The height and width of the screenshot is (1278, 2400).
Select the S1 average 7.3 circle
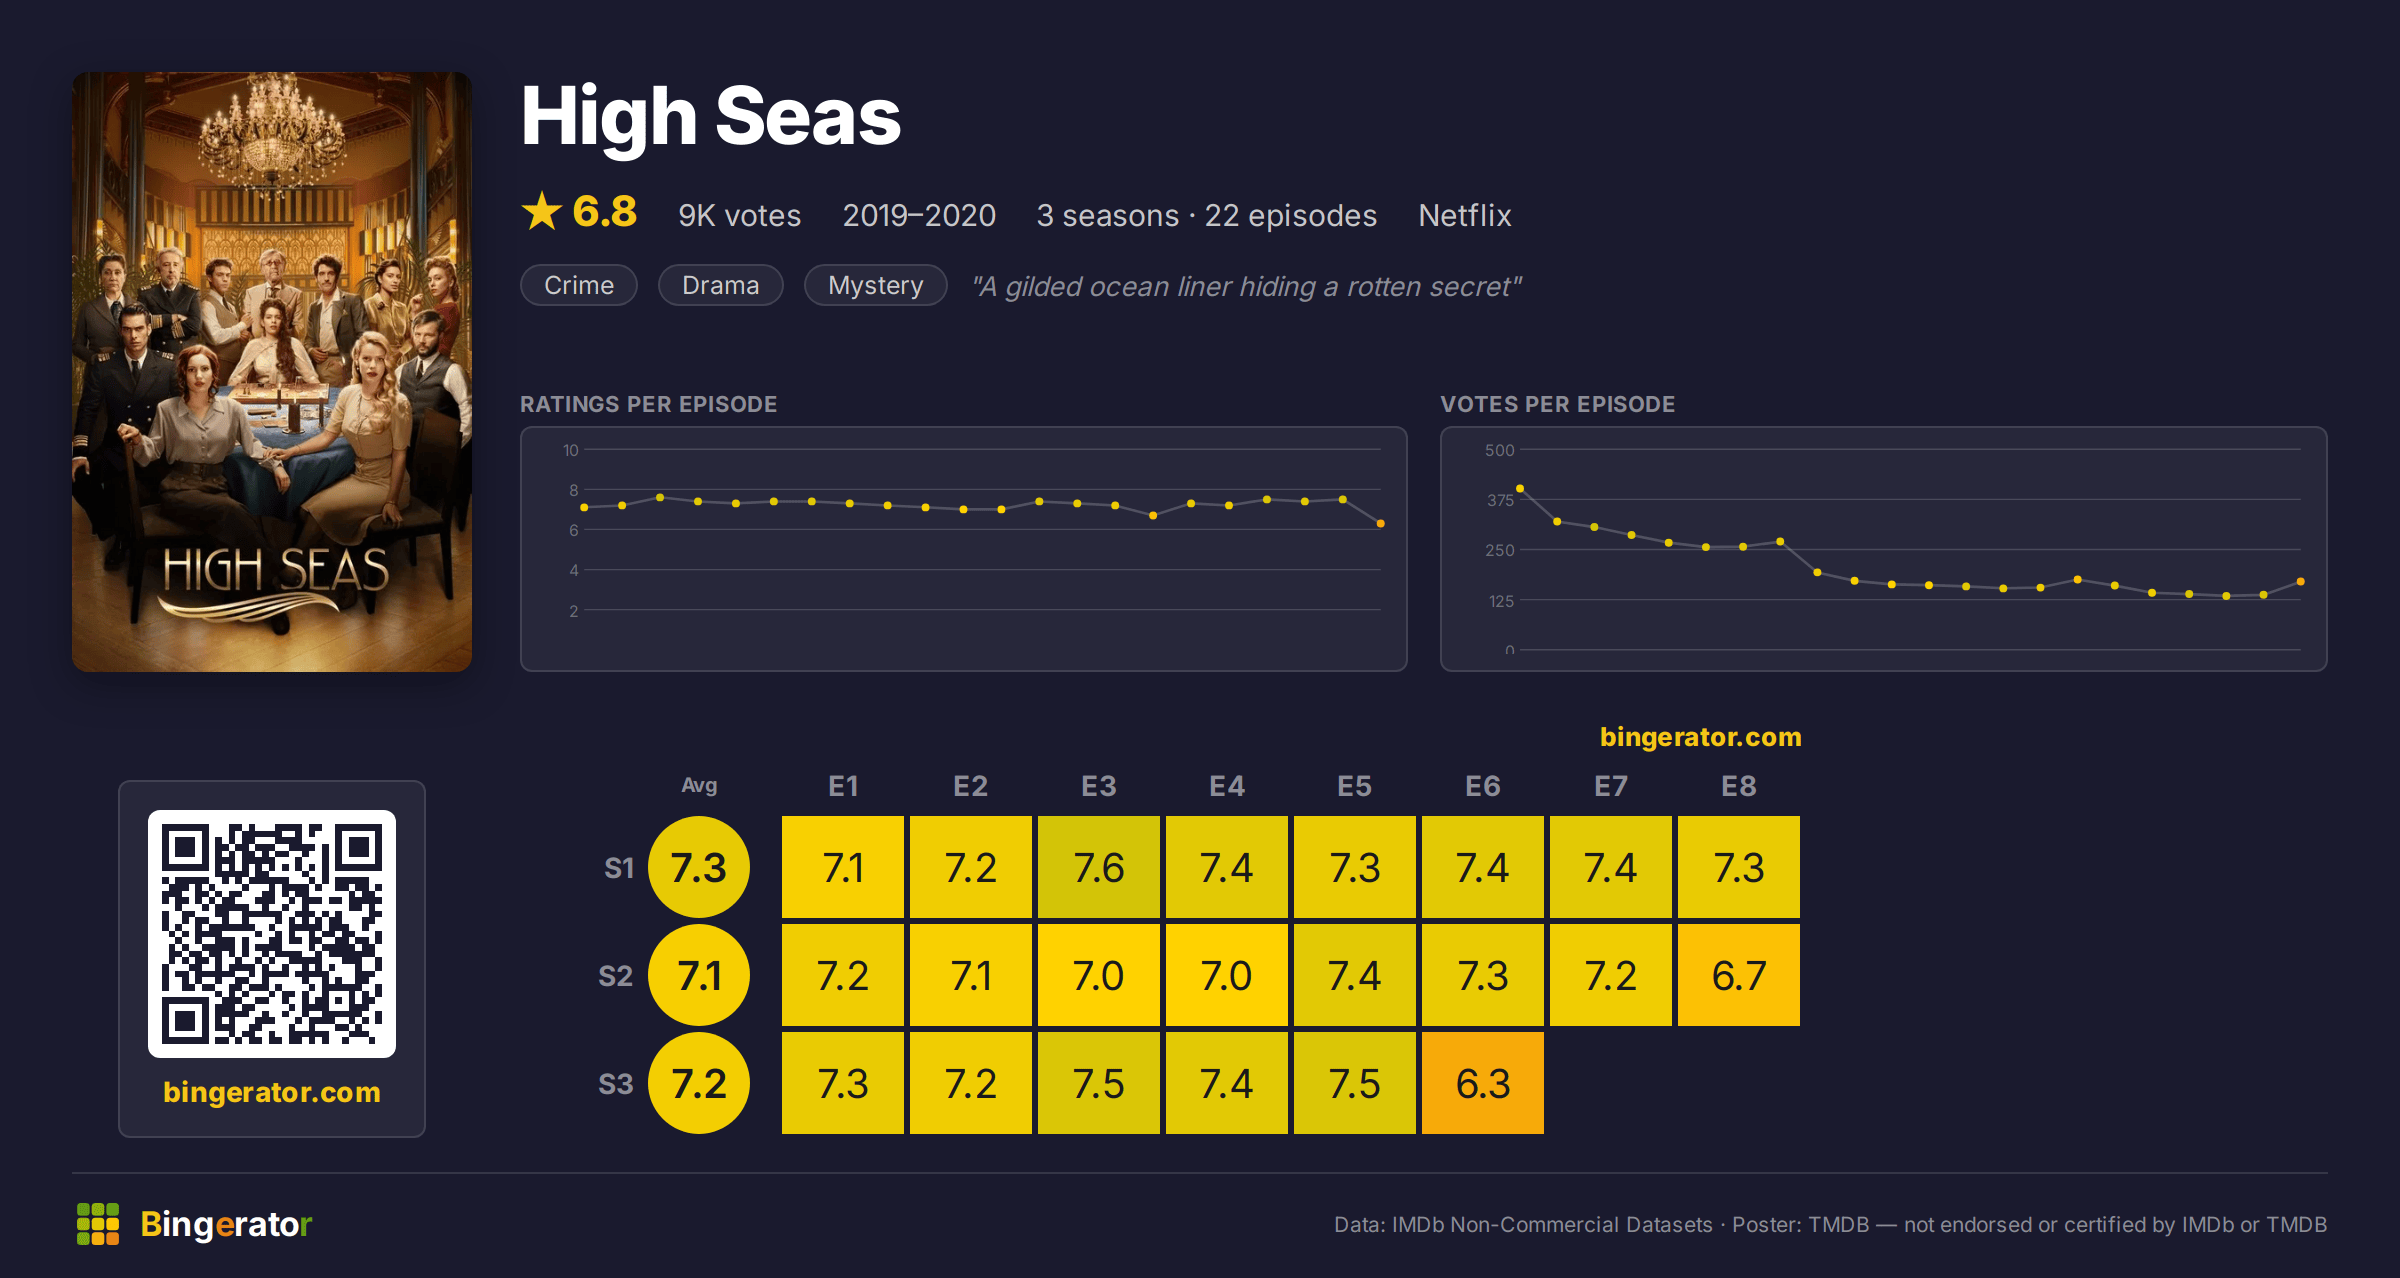pos(699,867)
